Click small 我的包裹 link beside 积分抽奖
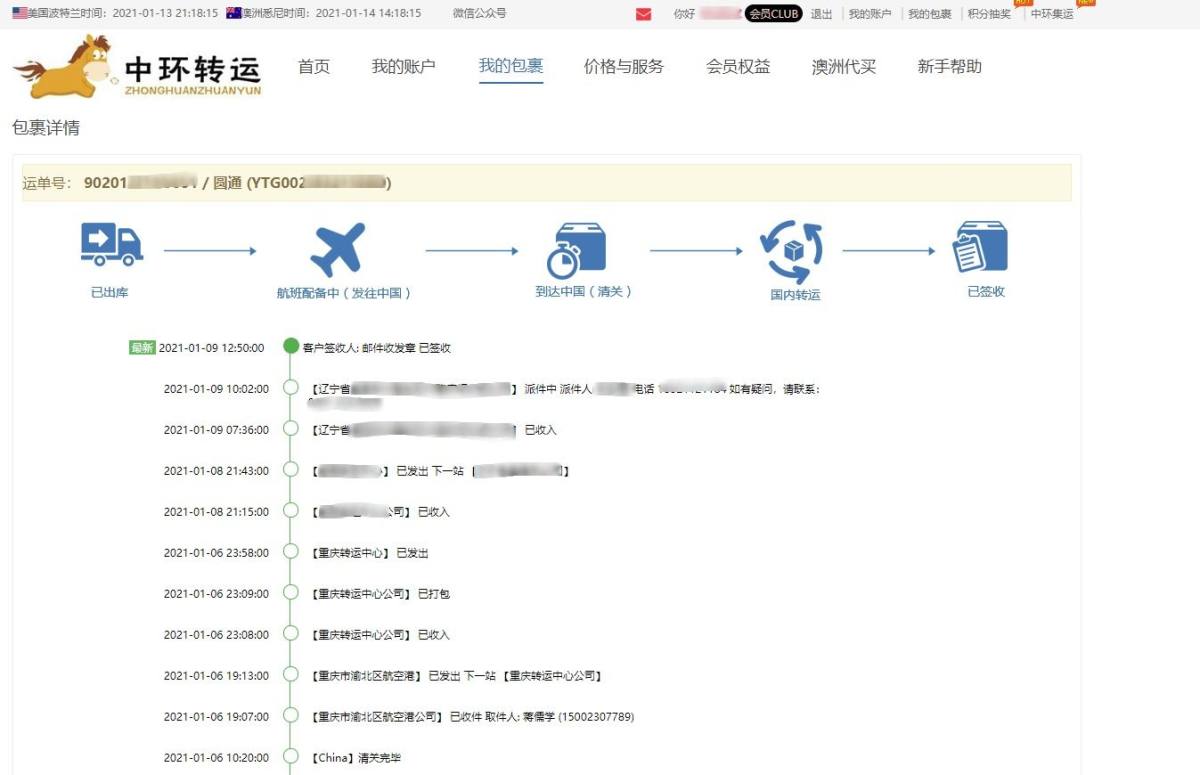Image resolution: width=1200 pixels, height=775 pixels. (929, 14)
